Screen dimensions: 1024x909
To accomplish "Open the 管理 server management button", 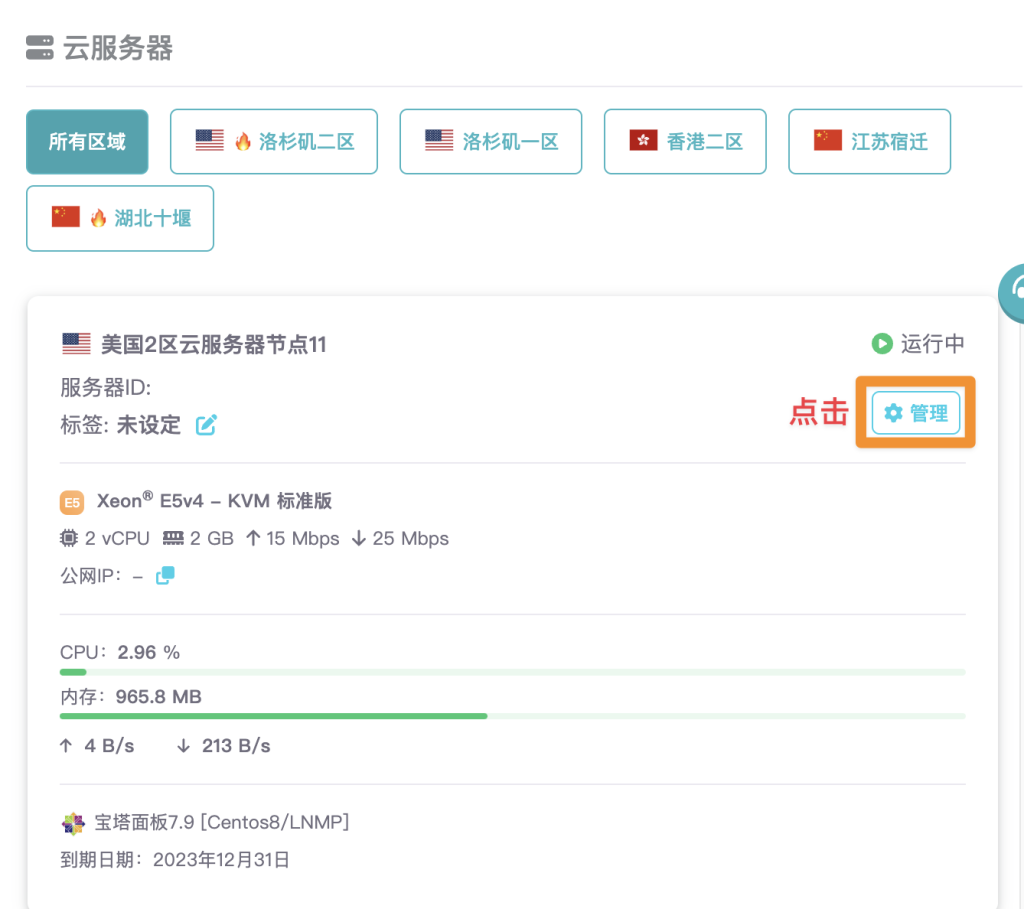I will point(916,413).
